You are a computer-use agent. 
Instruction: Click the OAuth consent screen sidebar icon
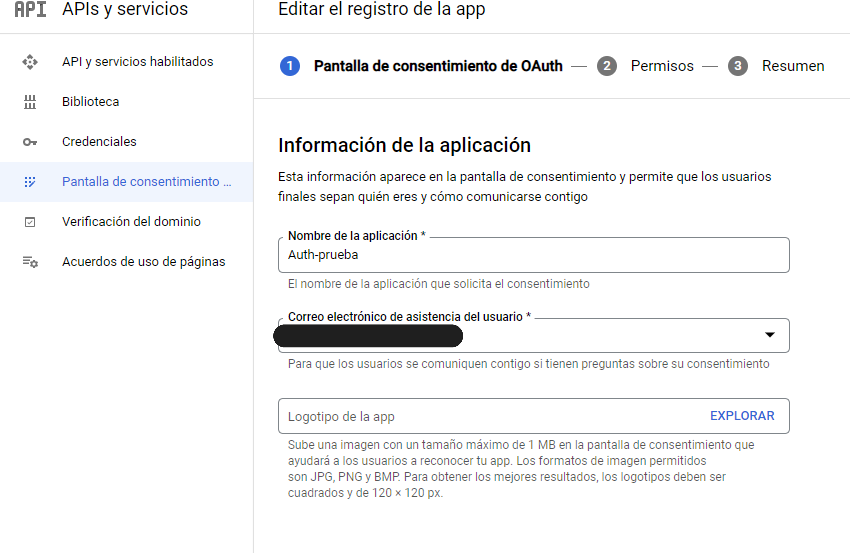pyautogui.click(x=30, y=182)
